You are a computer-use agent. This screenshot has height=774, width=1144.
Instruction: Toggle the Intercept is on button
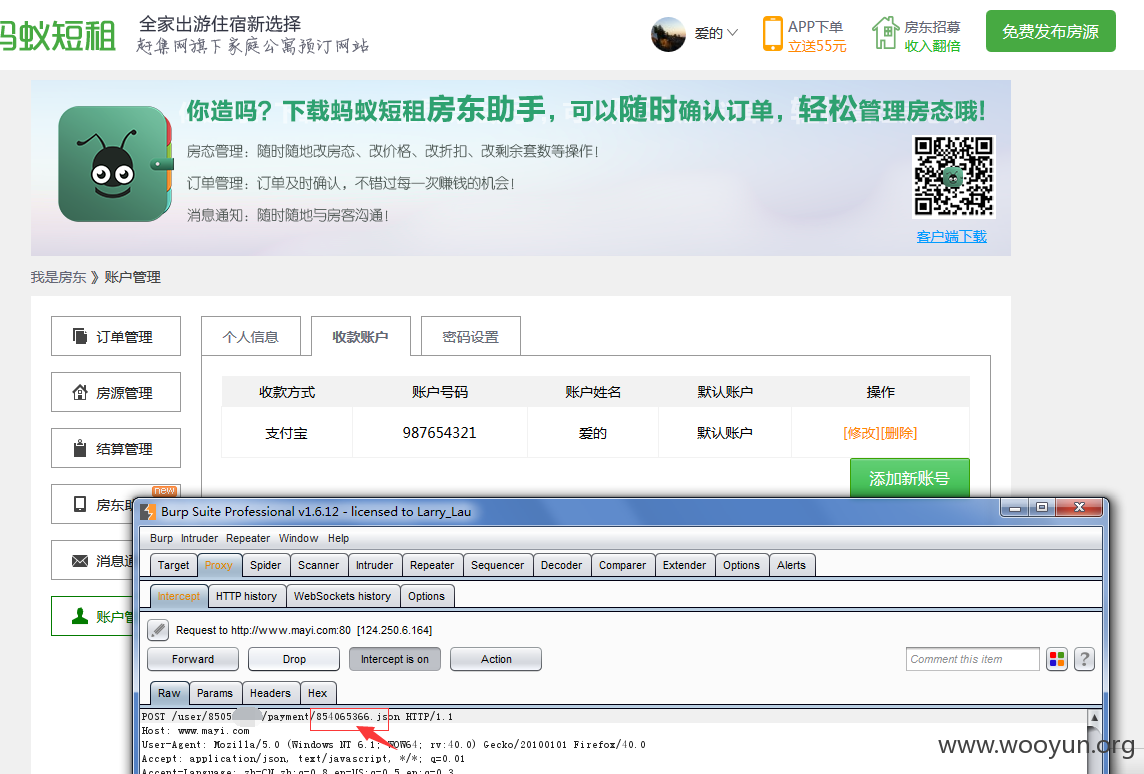(395, 659)
